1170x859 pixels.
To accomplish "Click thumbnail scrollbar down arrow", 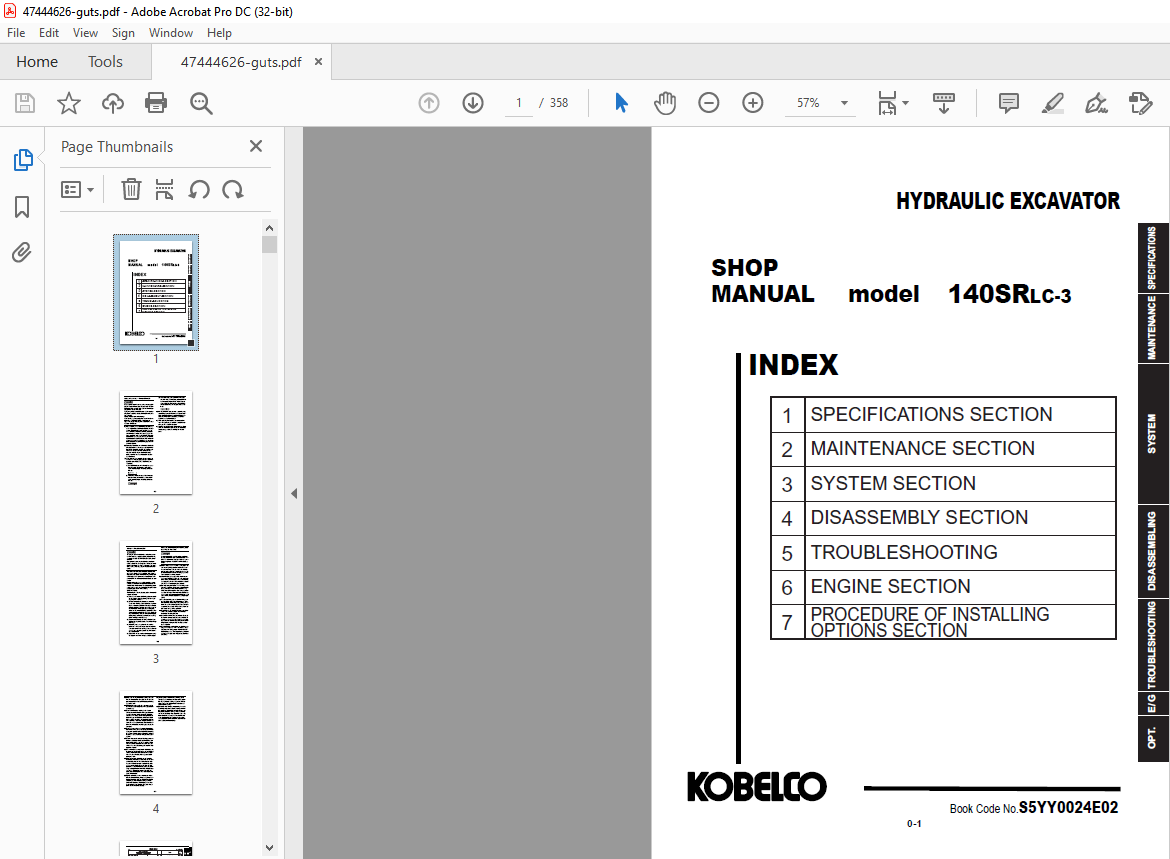I will click(x=269, y=848).
